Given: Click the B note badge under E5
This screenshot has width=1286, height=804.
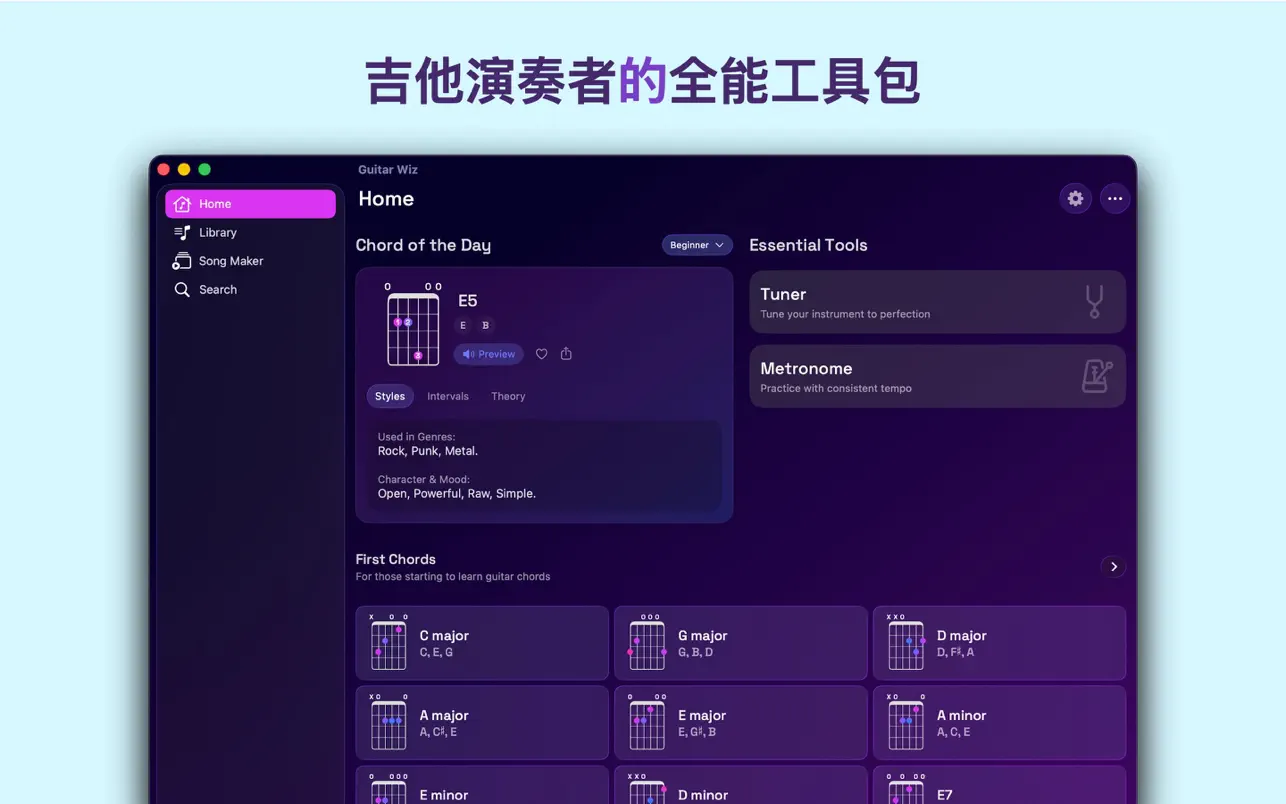Looking at the screenshot, I should pos(486,325).
